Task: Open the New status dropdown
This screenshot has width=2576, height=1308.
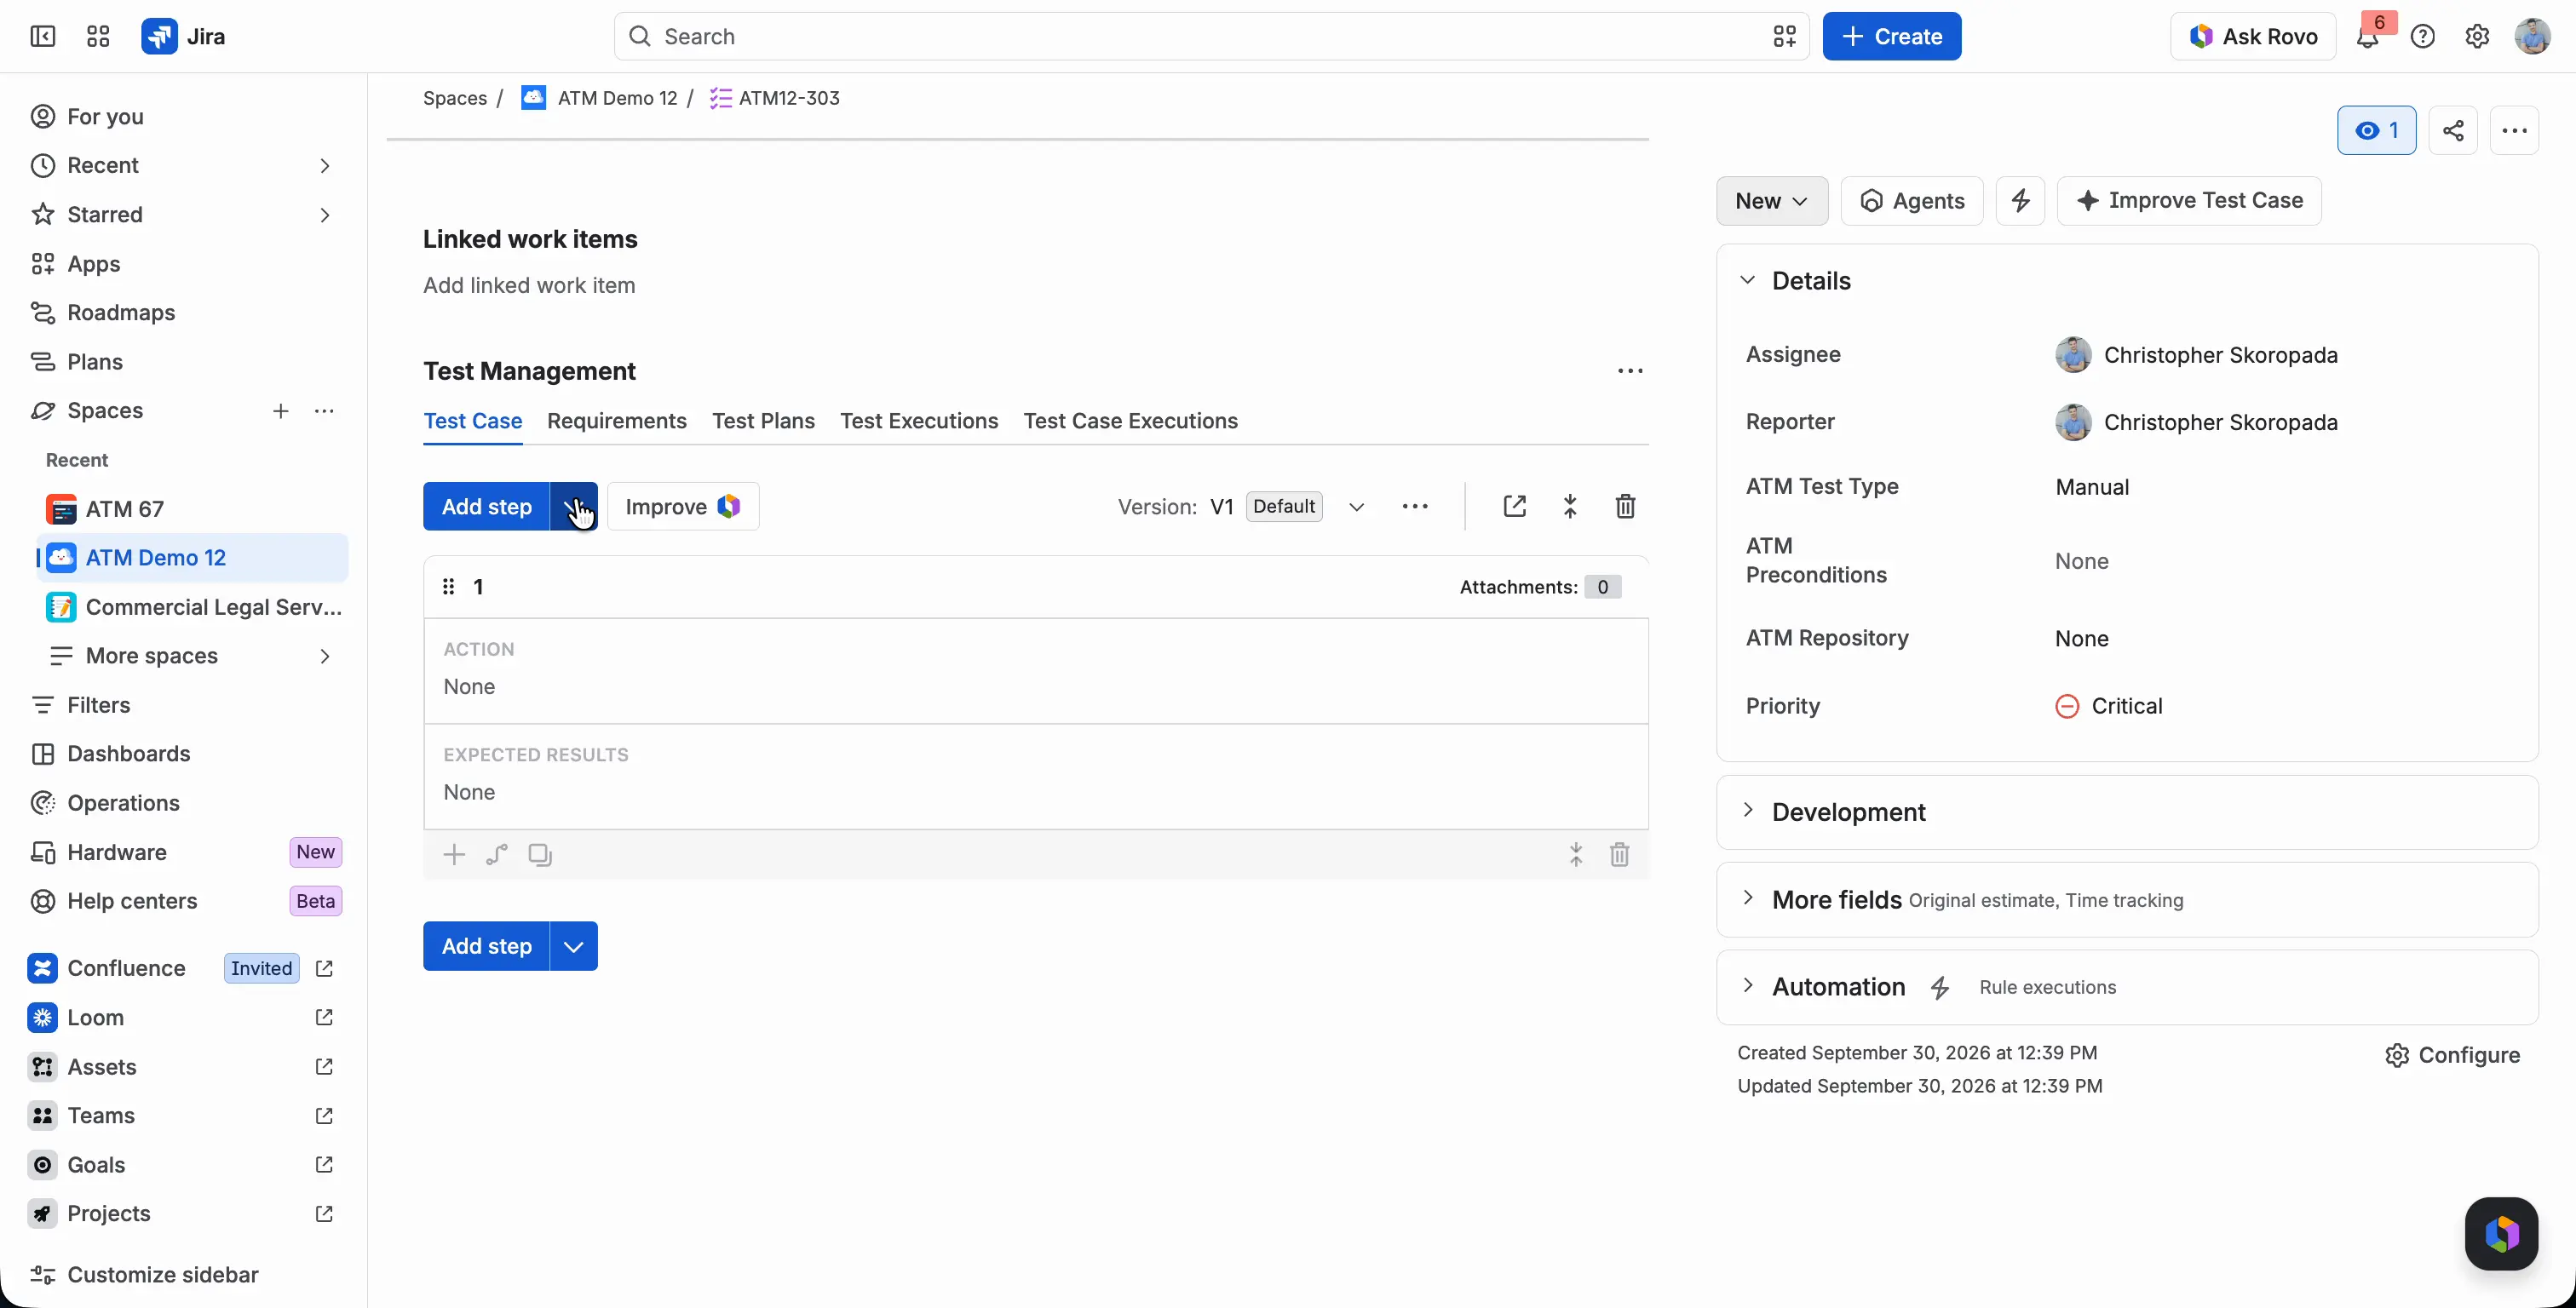Action: [1772, 201]
